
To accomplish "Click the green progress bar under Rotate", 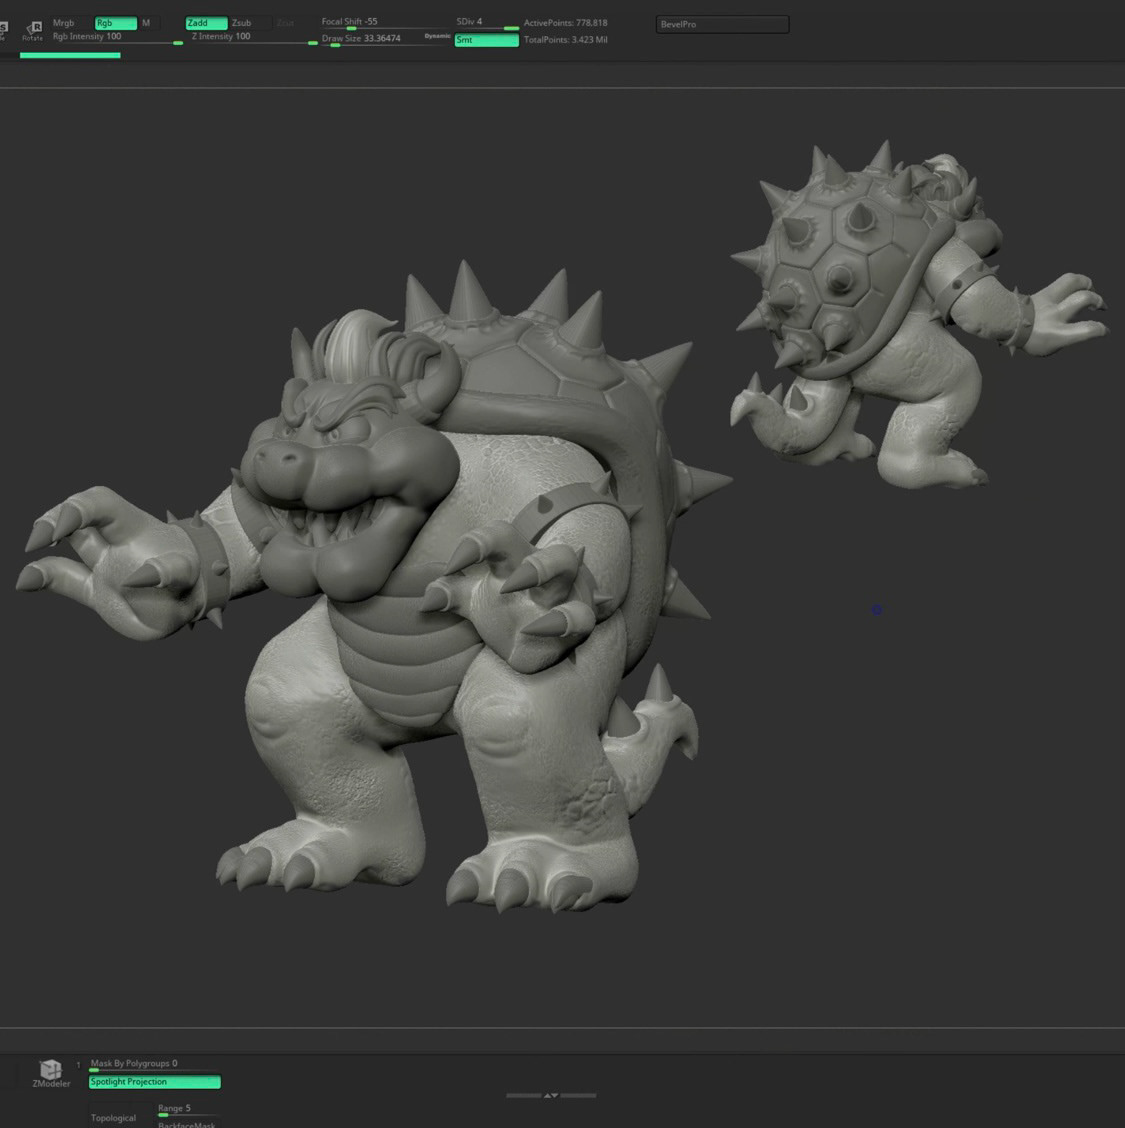I will pyautogui.click(x=70, y=55).
